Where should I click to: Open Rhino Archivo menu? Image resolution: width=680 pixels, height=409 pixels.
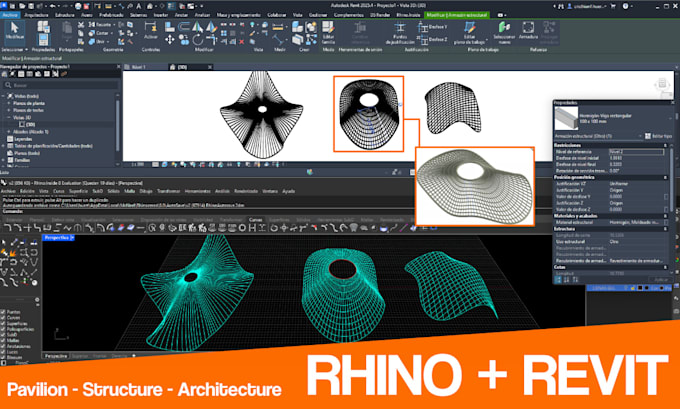pos(8,191)
